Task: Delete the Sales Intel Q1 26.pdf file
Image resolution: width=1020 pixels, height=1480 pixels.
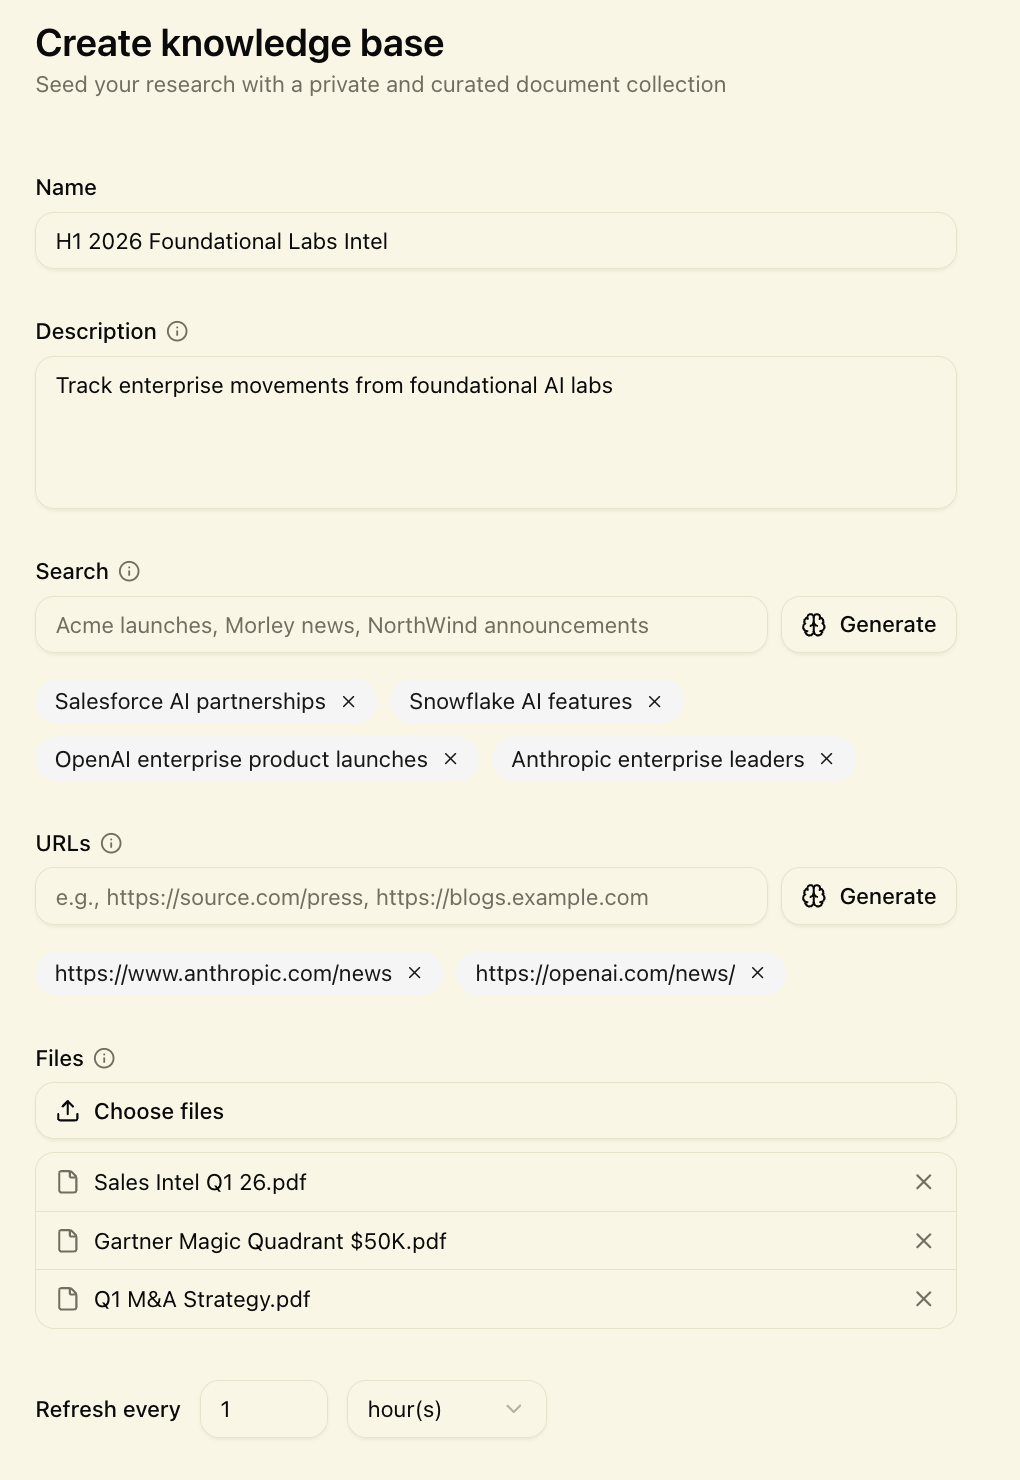Action: coord(924,1182)
